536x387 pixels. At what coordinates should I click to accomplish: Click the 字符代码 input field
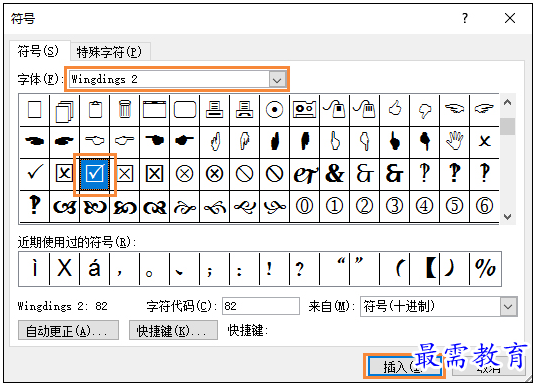coord(261,306)
